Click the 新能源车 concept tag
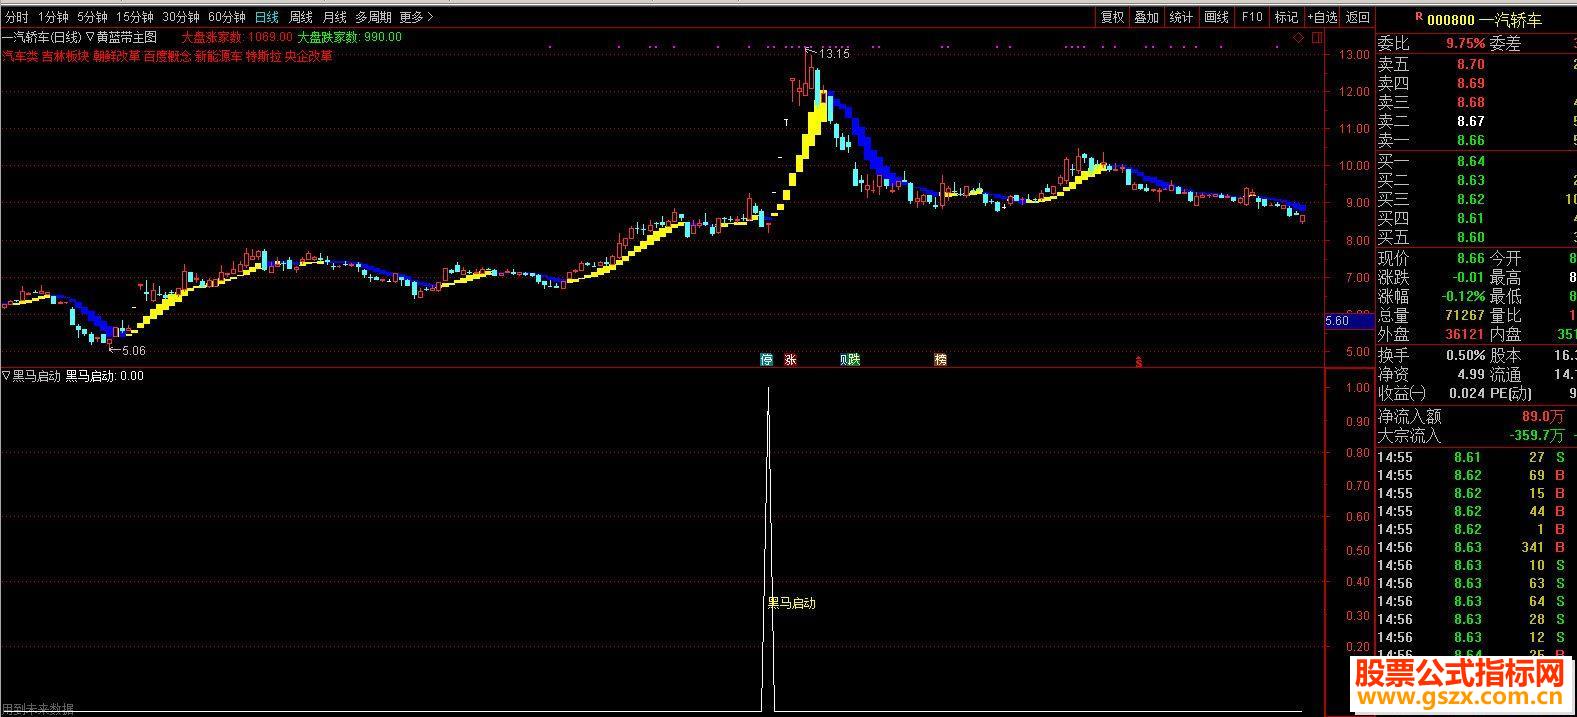This screenshot has height=717, width=1577. pos(218,56)
